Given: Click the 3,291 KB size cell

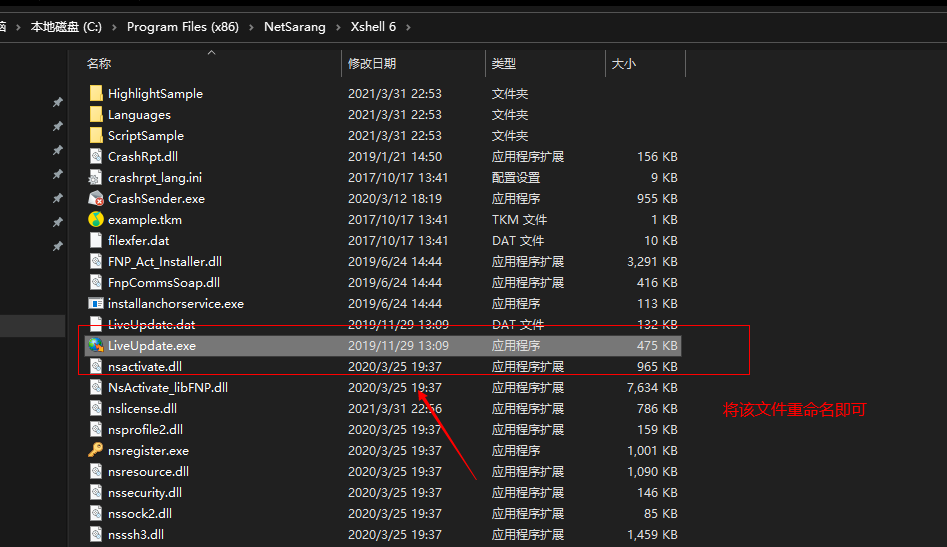Looking at the screenshot, I should point(652,261).
